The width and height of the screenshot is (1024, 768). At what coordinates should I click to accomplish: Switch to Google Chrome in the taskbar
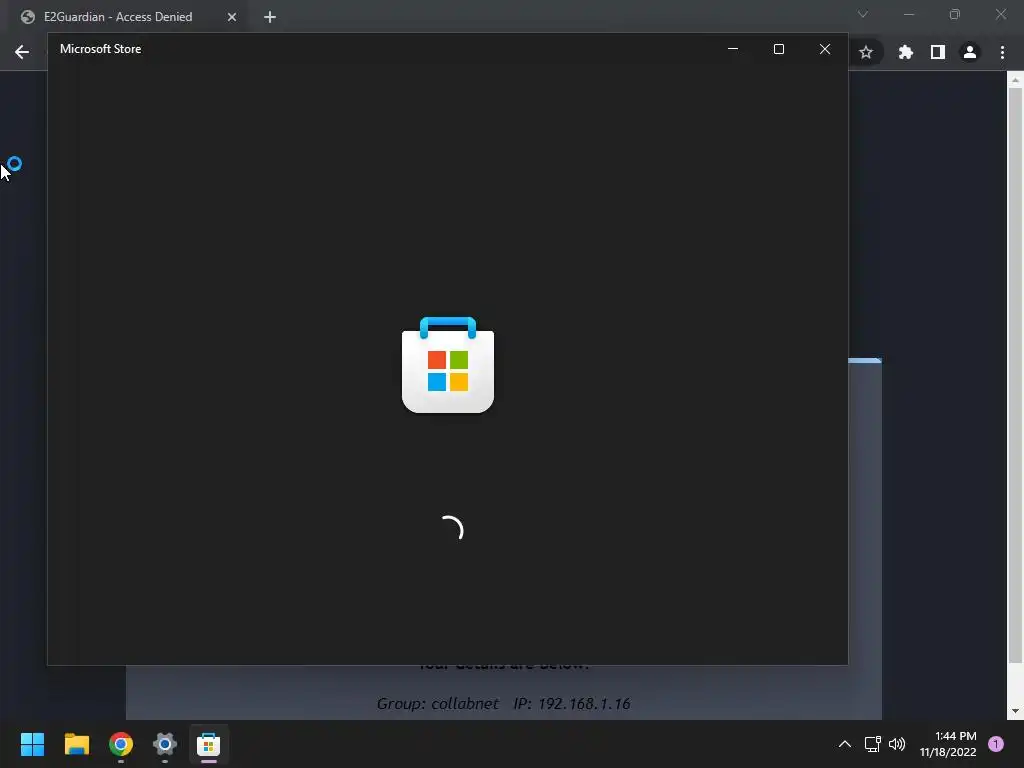click(121, 744)
